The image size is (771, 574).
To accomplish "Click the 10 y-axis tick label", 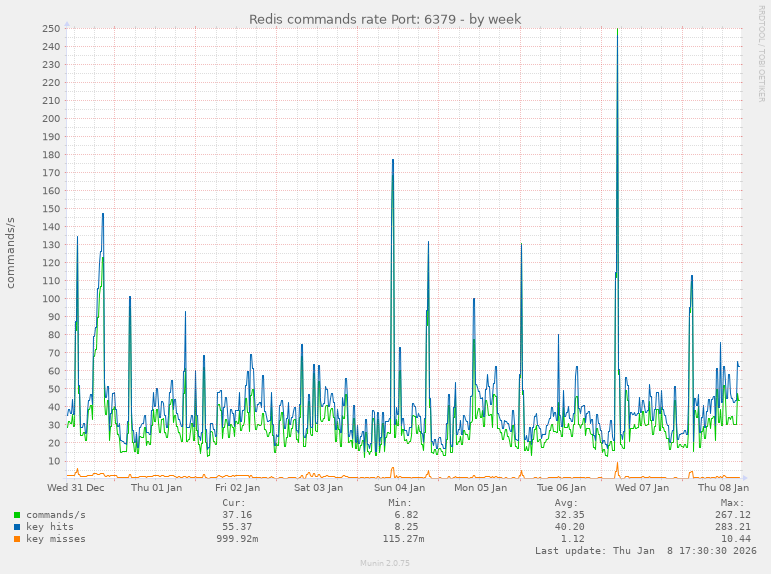I will [54, 461].
